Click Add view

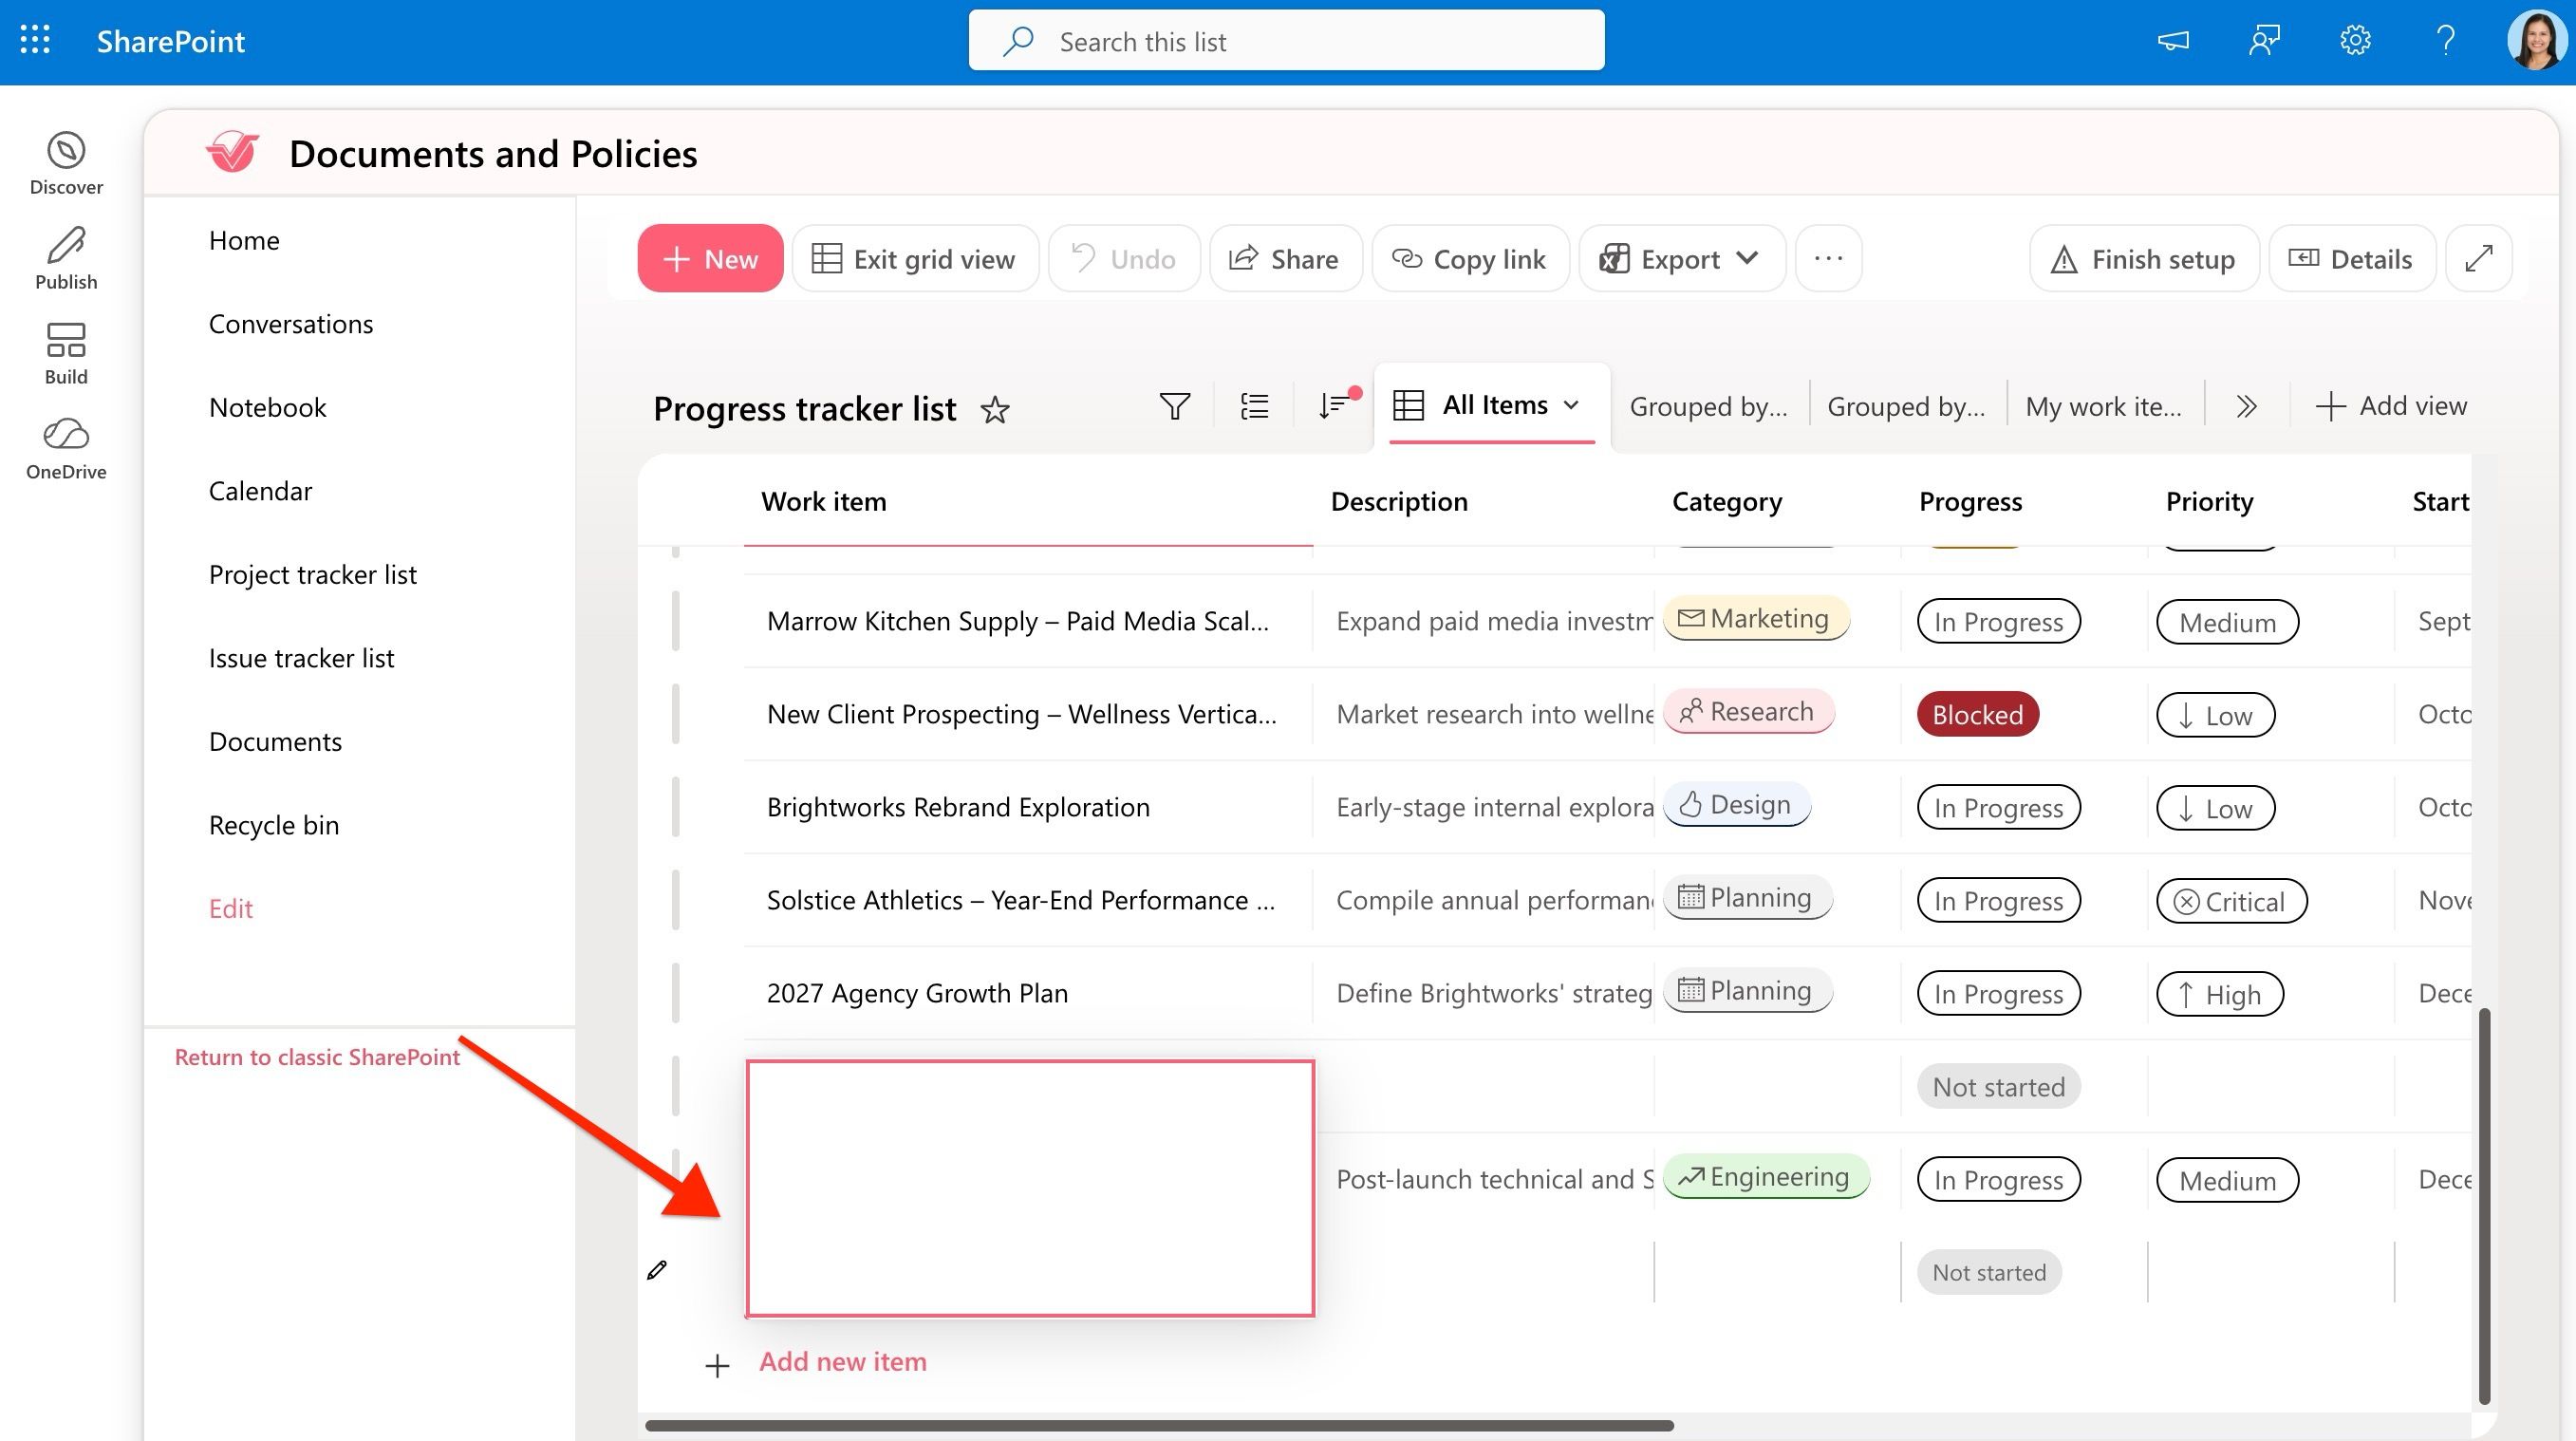pos(2391,406)
